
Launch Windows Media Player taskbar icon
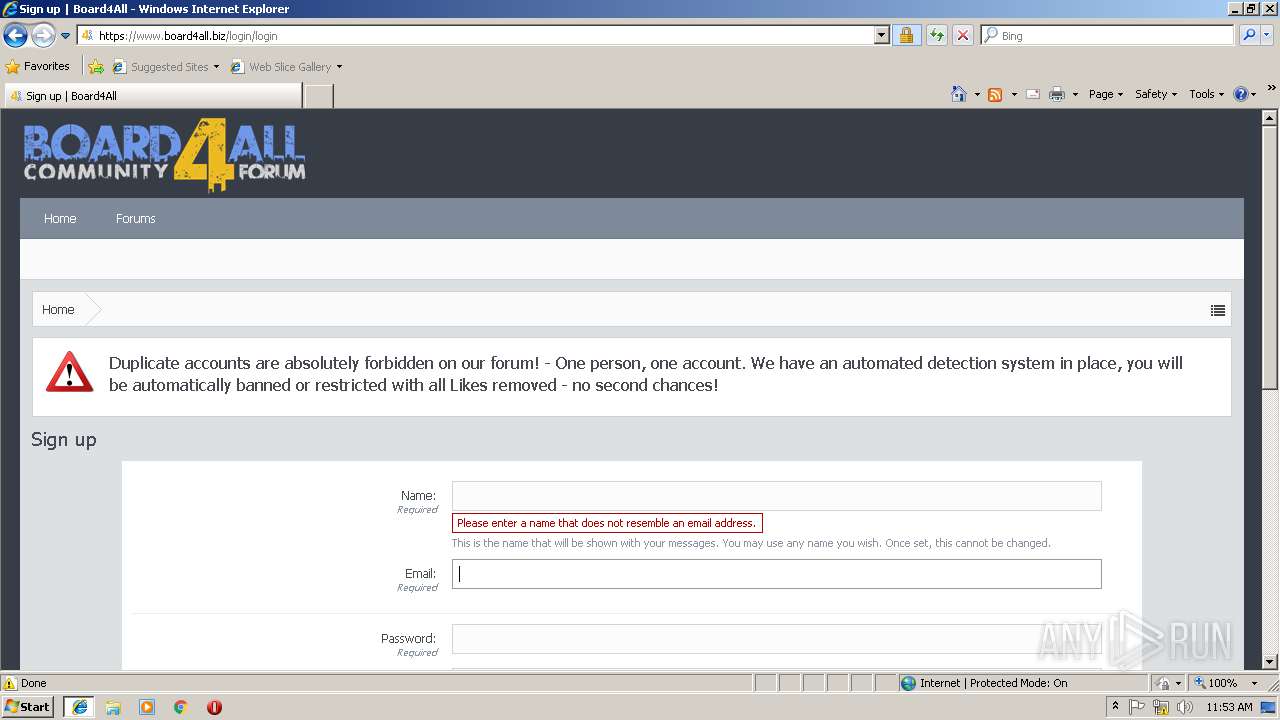pyautogui.click(x=147, y=706)
